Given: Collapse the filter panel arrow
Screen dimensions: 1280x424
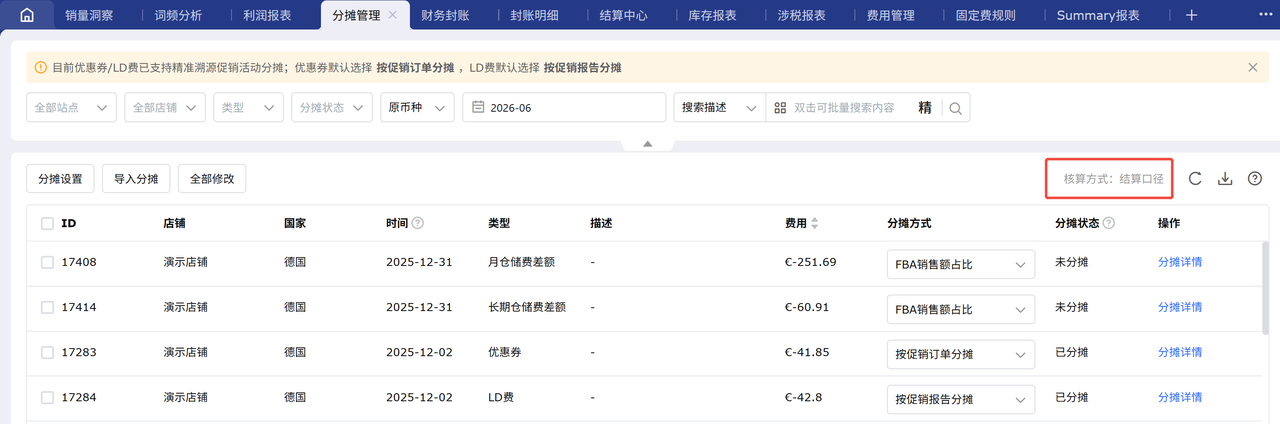Looking at the screenshot, I should coord(647,144).
